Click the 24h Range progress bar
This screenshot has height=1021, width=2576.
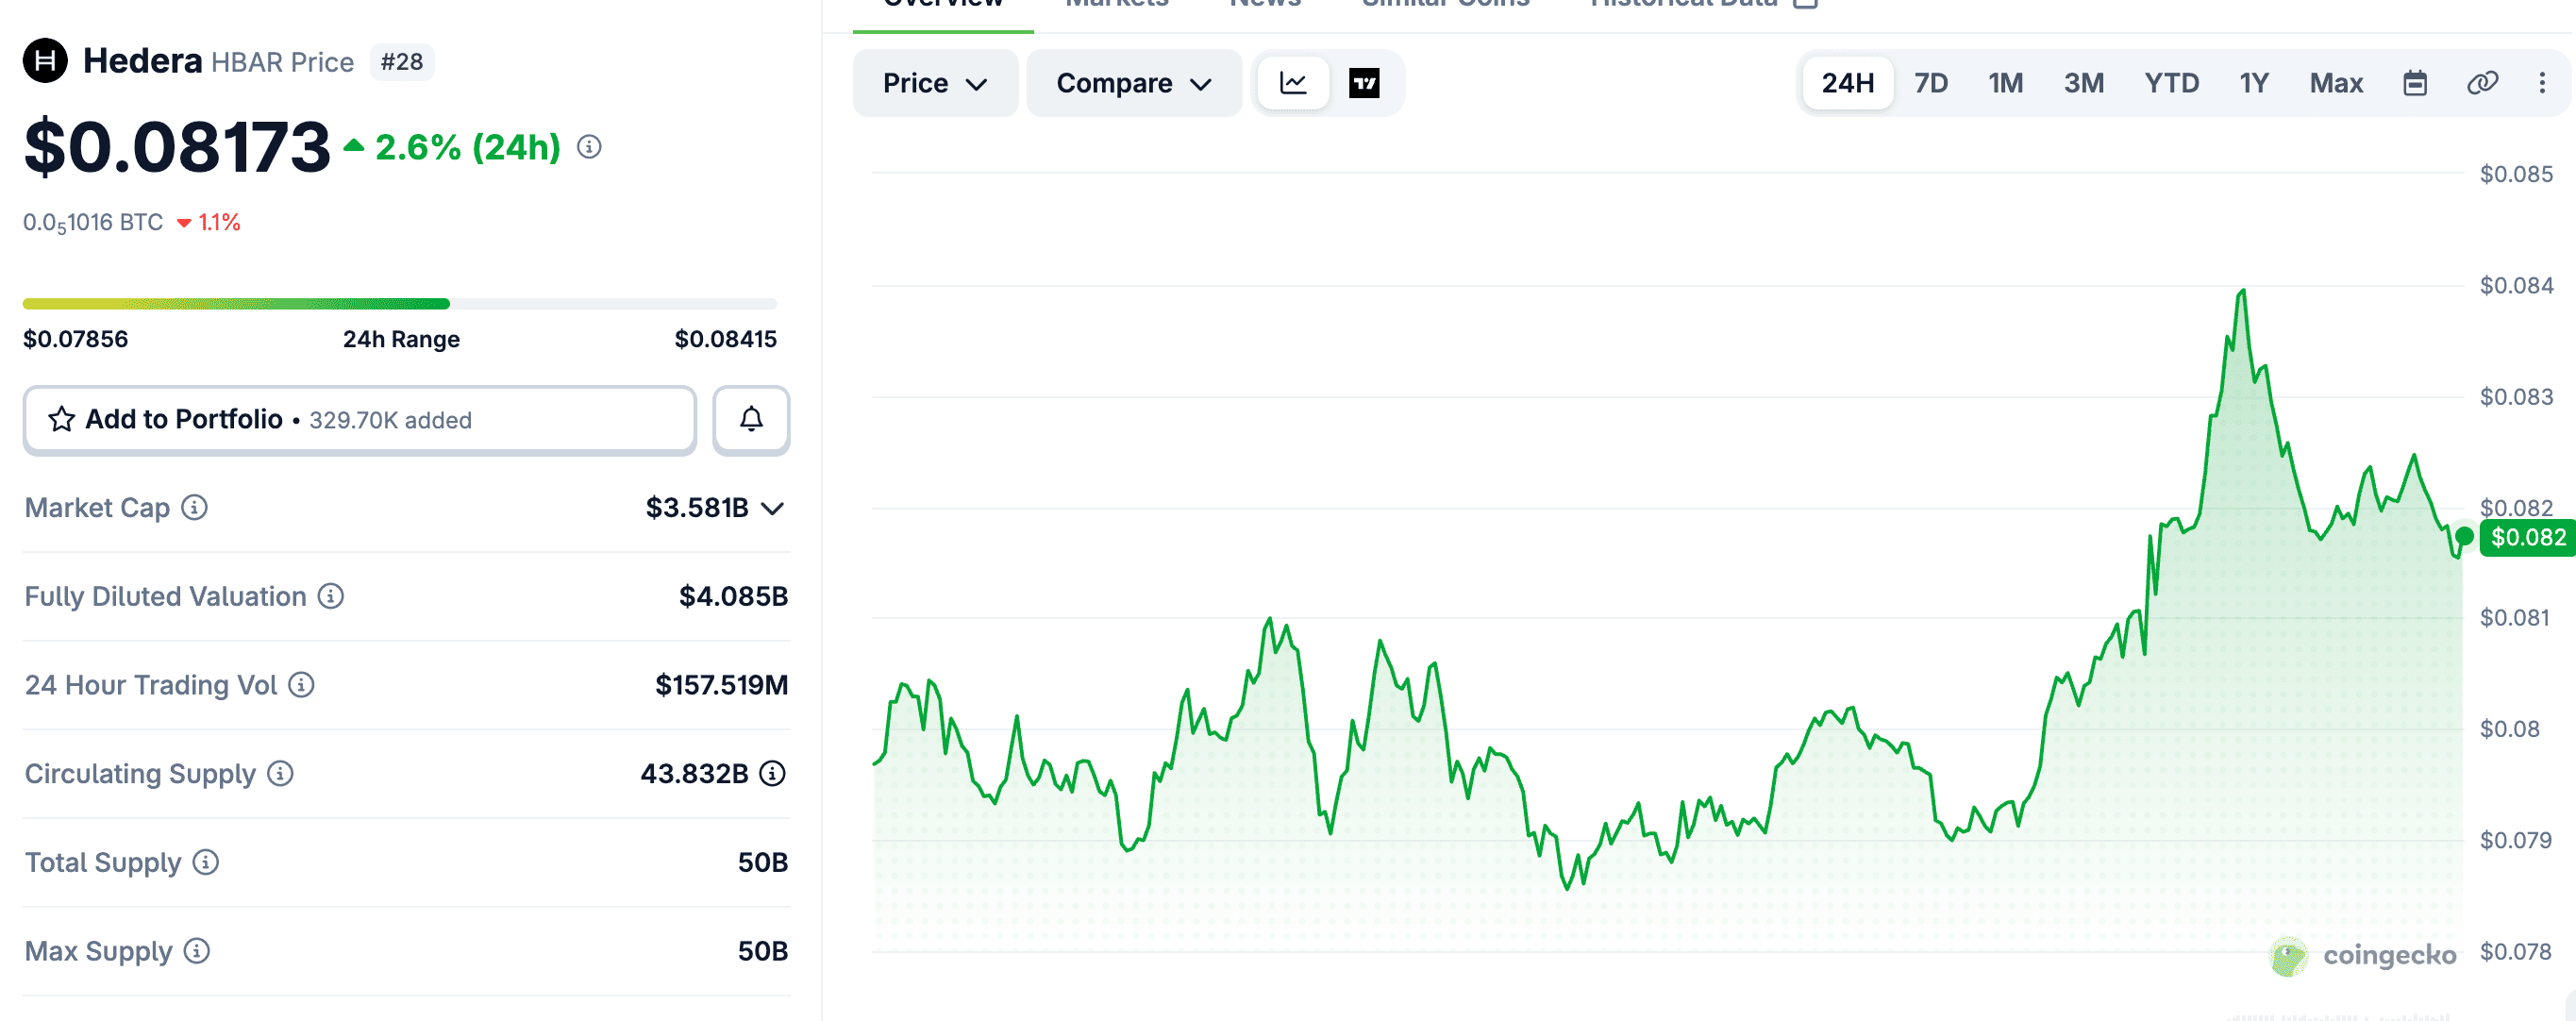[x=400, y=304]
